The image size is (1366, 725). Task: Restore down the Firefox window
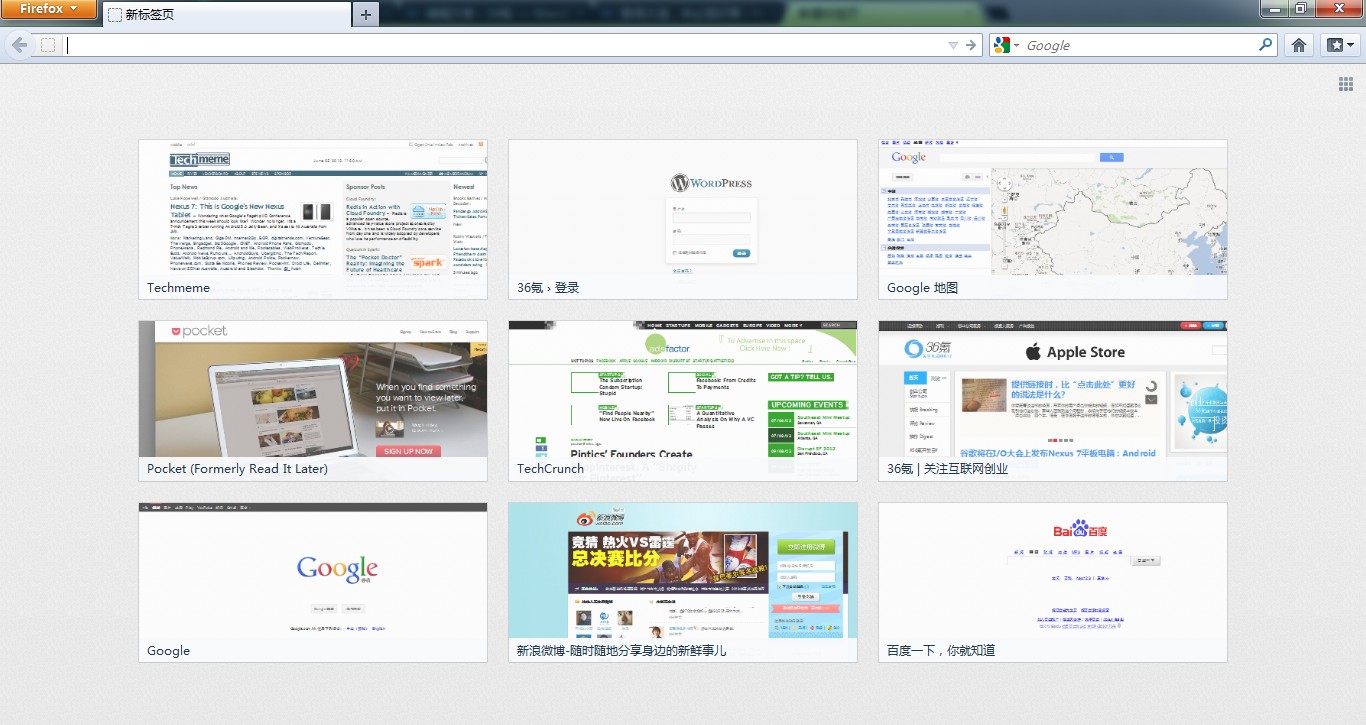(1301, 9)
